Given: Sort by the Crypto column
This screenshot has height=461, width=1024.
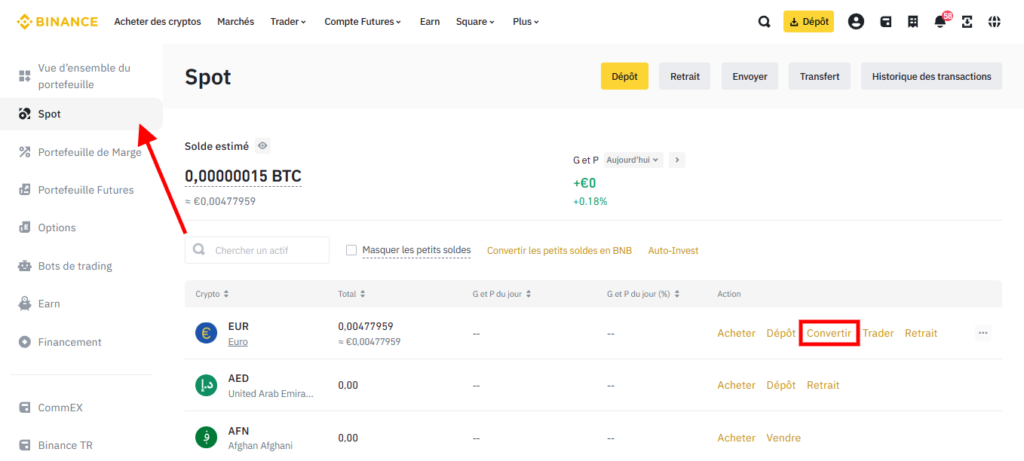Looking at the screenshot, I should coord(212,294).
